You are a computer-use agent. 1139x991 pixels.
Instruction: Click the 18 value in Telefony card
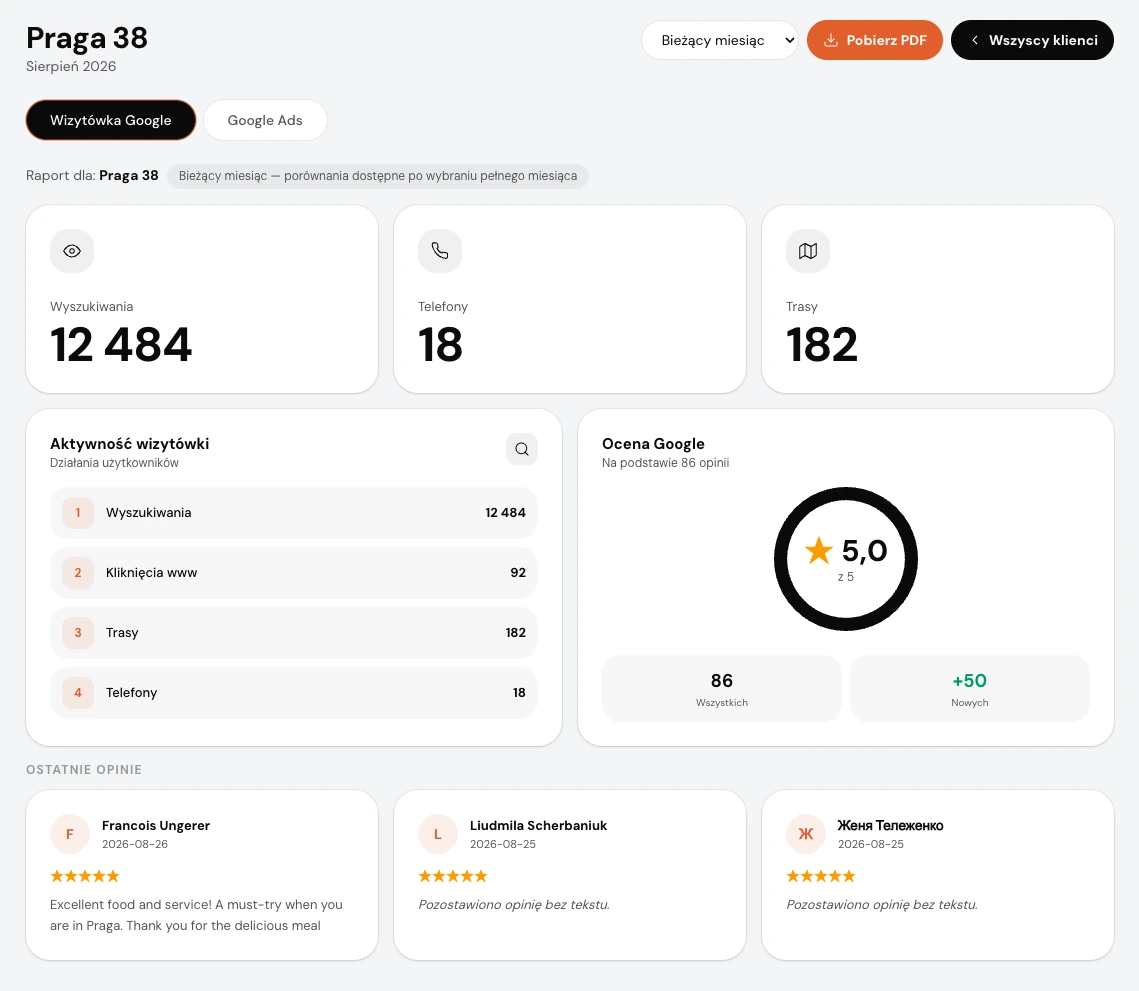coord(440,344)
